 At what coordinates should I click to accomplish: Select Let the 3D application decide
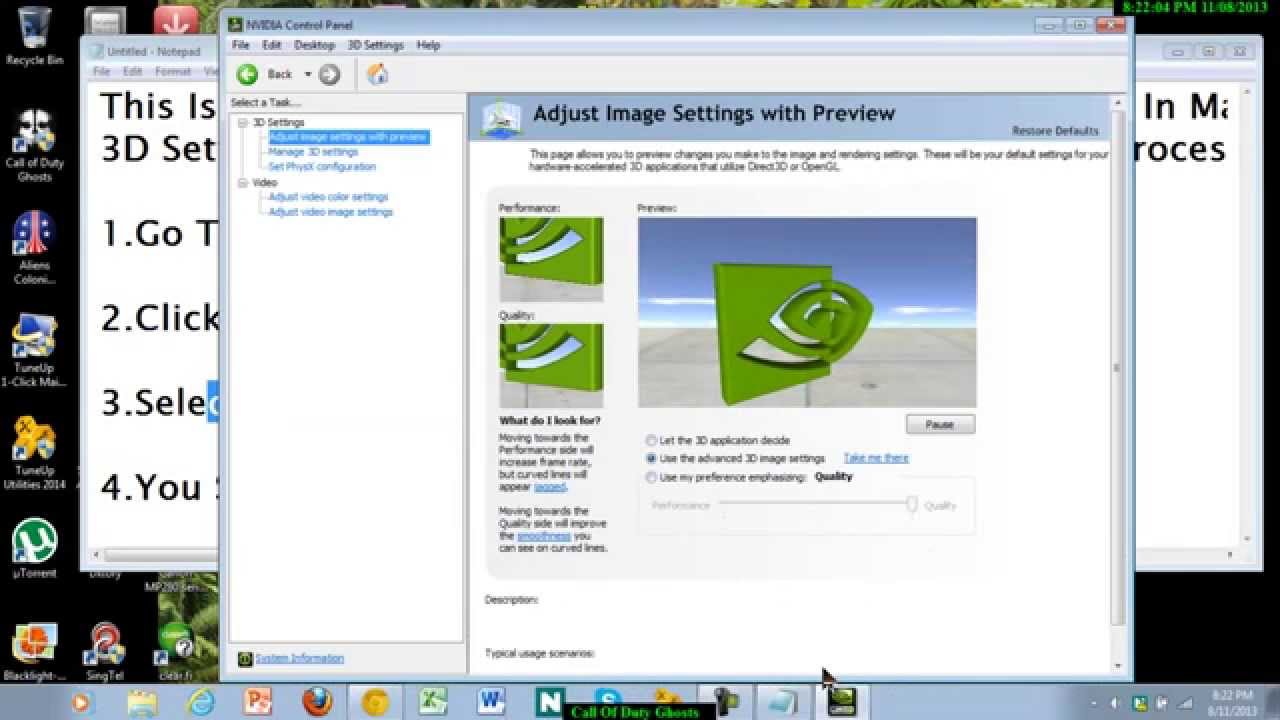coord(718,440)
